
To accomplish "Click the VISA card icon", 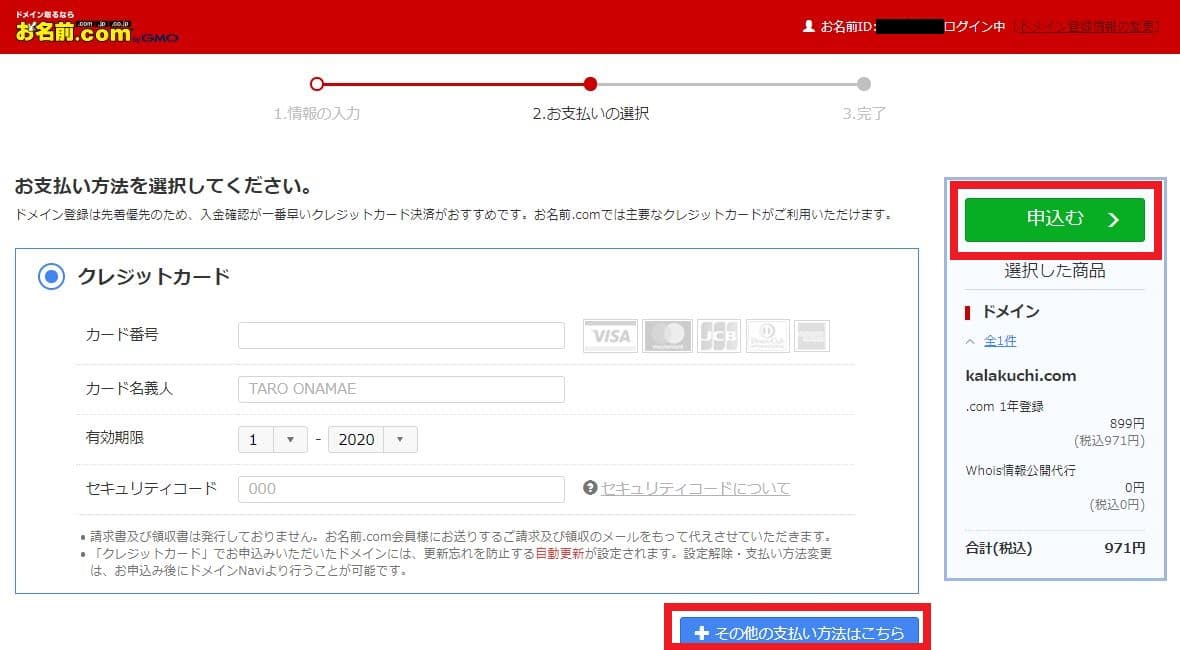I will tap(609, 336).
